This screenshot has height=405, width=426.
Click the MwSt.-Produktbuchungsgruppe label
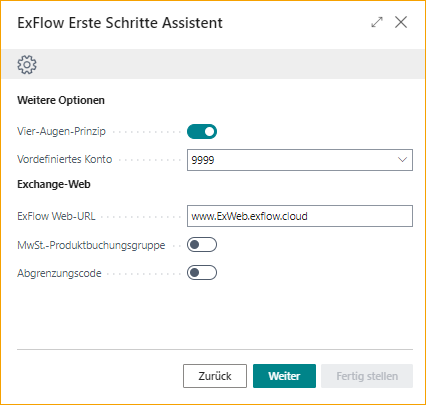pos(91,245)
